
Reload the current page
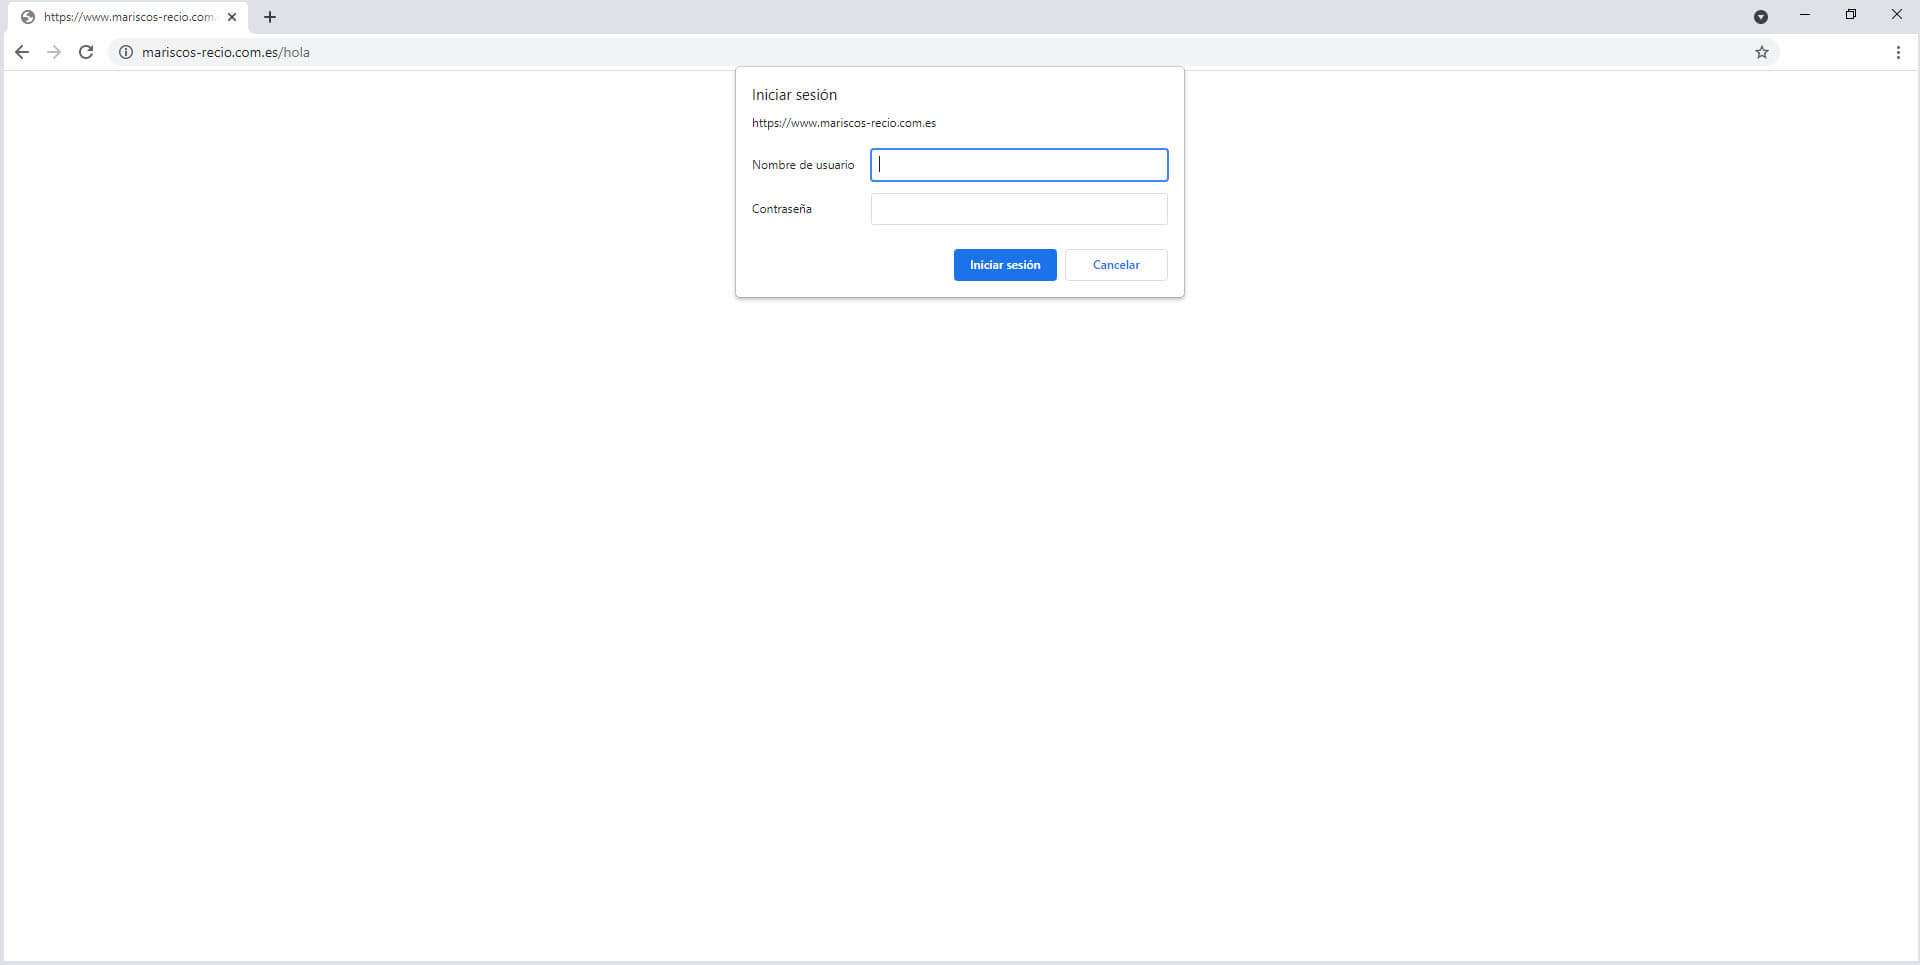point(86,52)
